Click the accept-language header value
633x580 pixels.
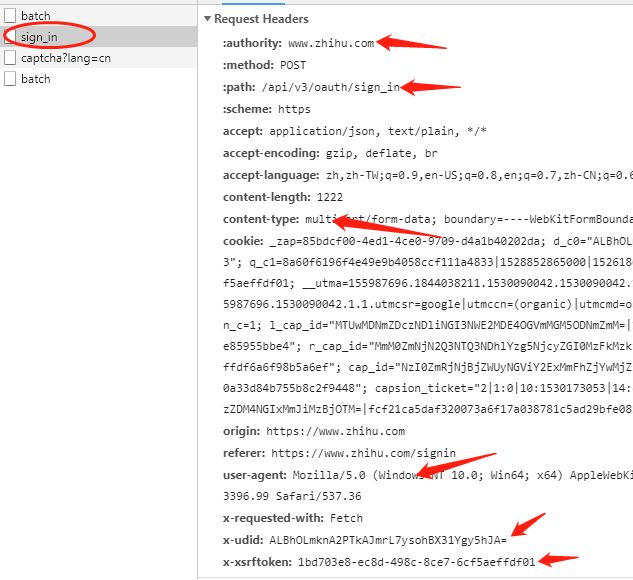coord(479,175)
